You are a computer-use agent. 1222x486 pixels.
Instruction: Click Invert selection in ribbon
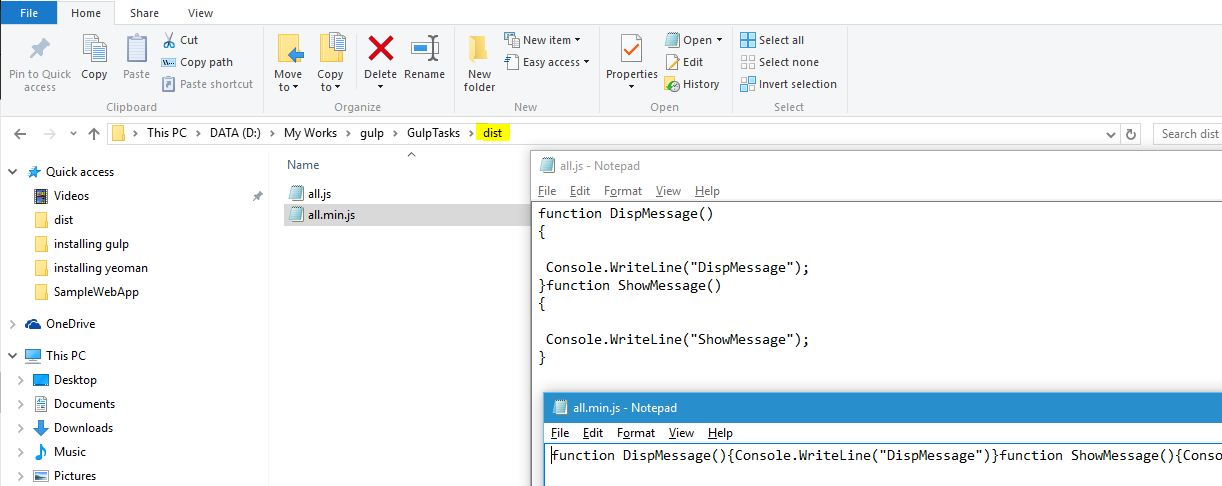click(788, 84)
